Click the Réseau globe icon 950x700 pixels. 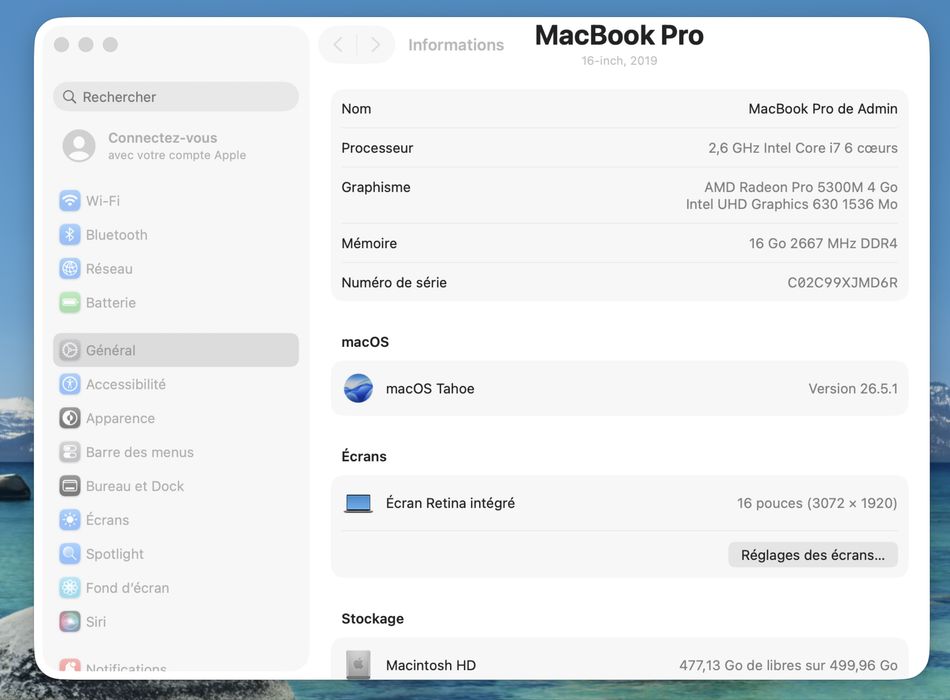70,268
